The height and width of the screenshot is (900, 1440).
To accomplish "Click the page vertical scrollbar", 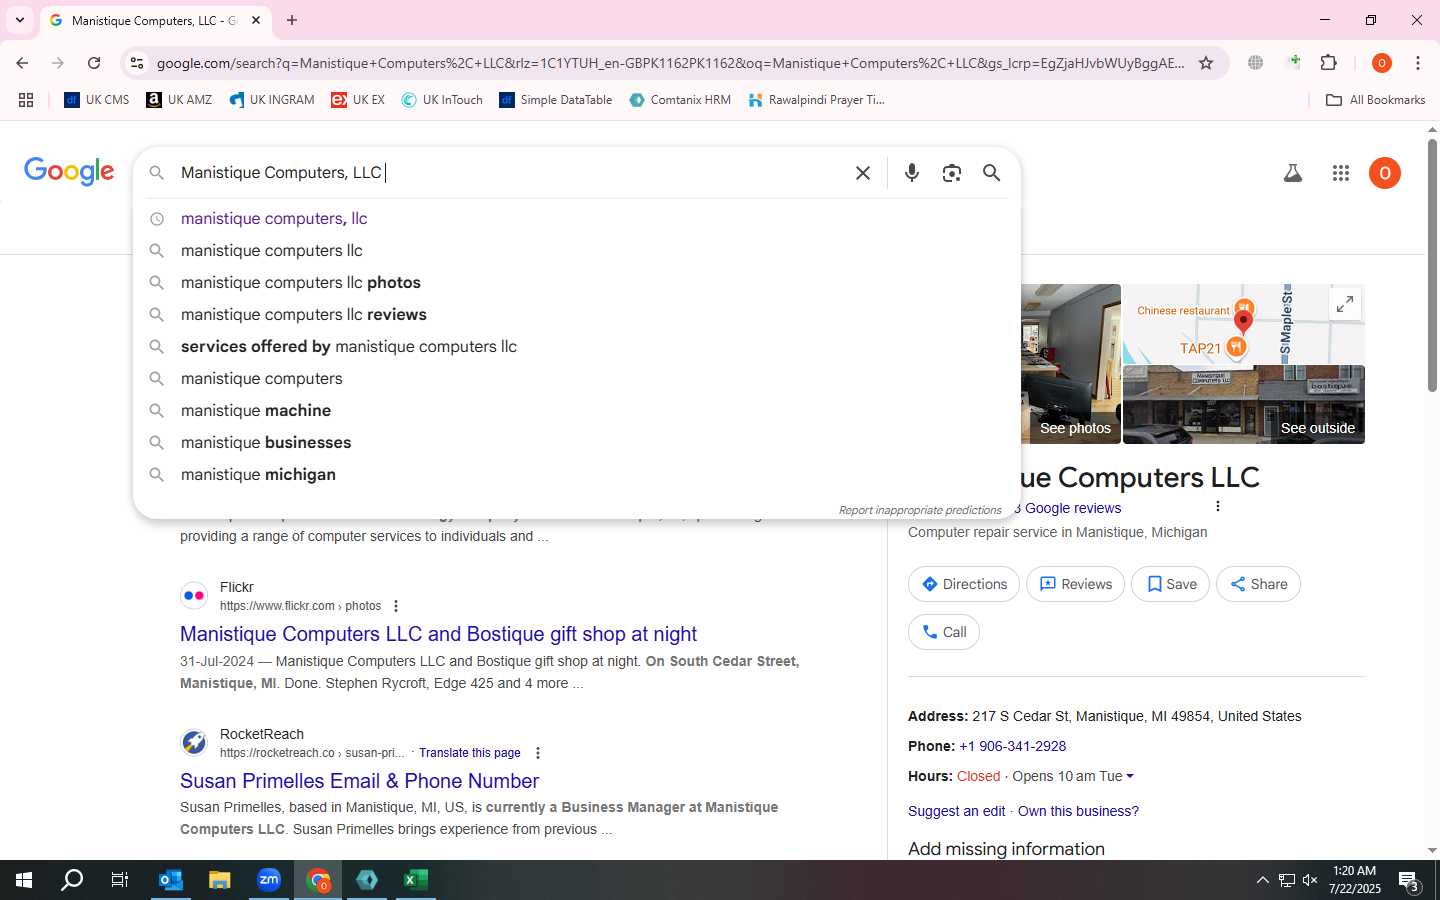I will pos(1432,265).
